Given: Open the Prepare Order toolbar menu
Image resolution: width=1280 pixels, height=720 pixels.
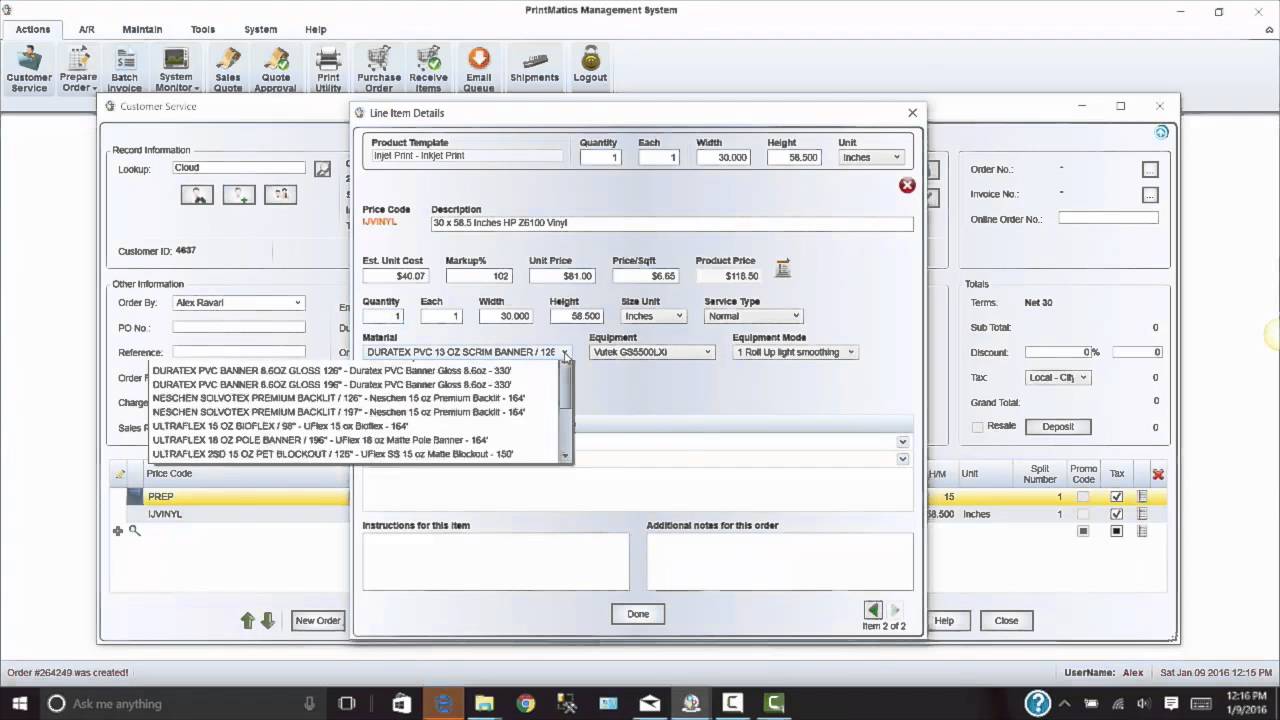Looking at the screenshot, I should 78,69.
